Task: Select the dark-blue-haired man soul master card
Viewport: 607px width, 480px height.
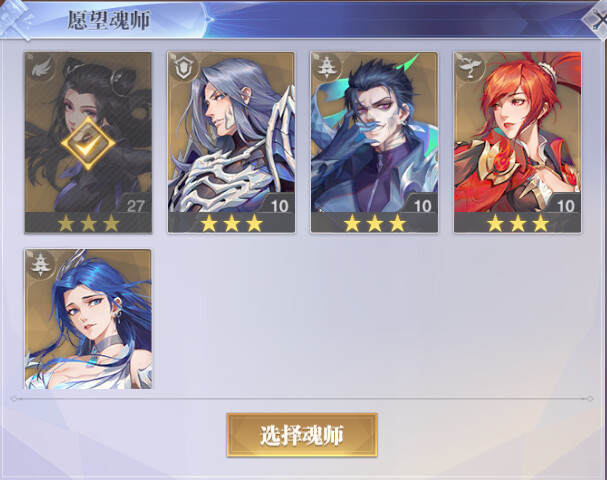Action: (x=374, y=142)
